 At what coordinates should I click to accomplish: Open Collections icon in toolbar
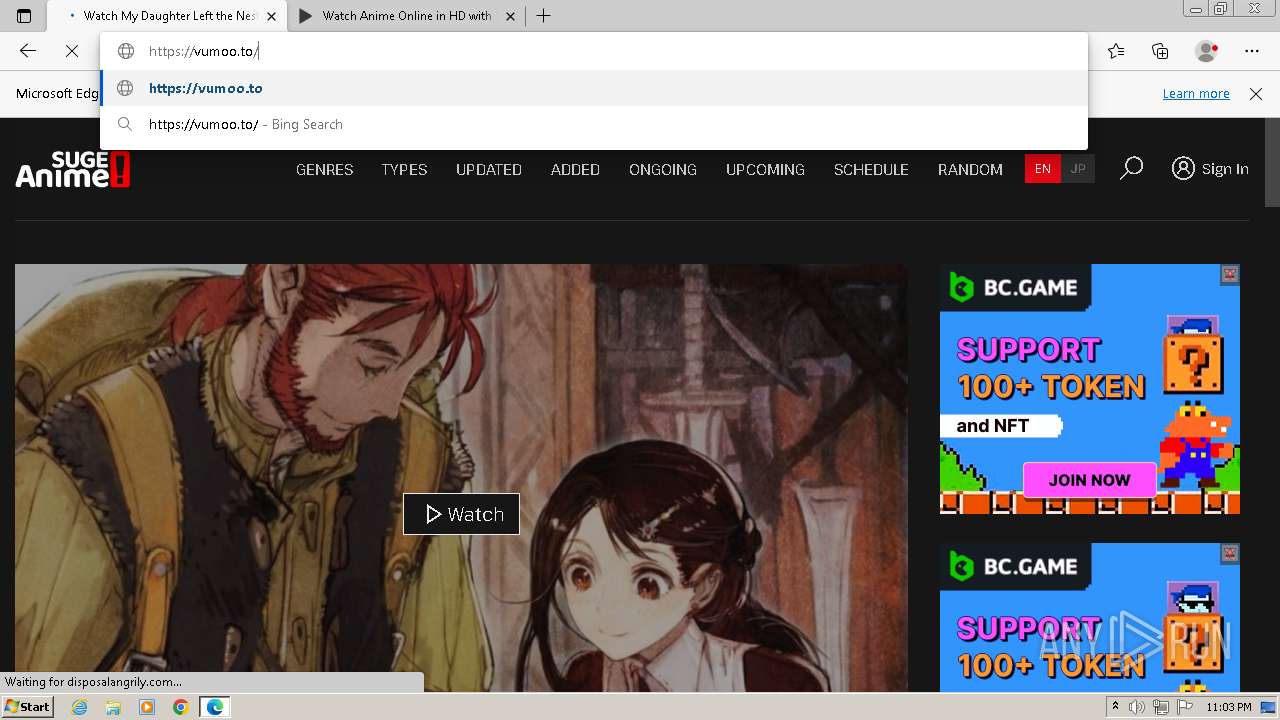(1160, 51)
